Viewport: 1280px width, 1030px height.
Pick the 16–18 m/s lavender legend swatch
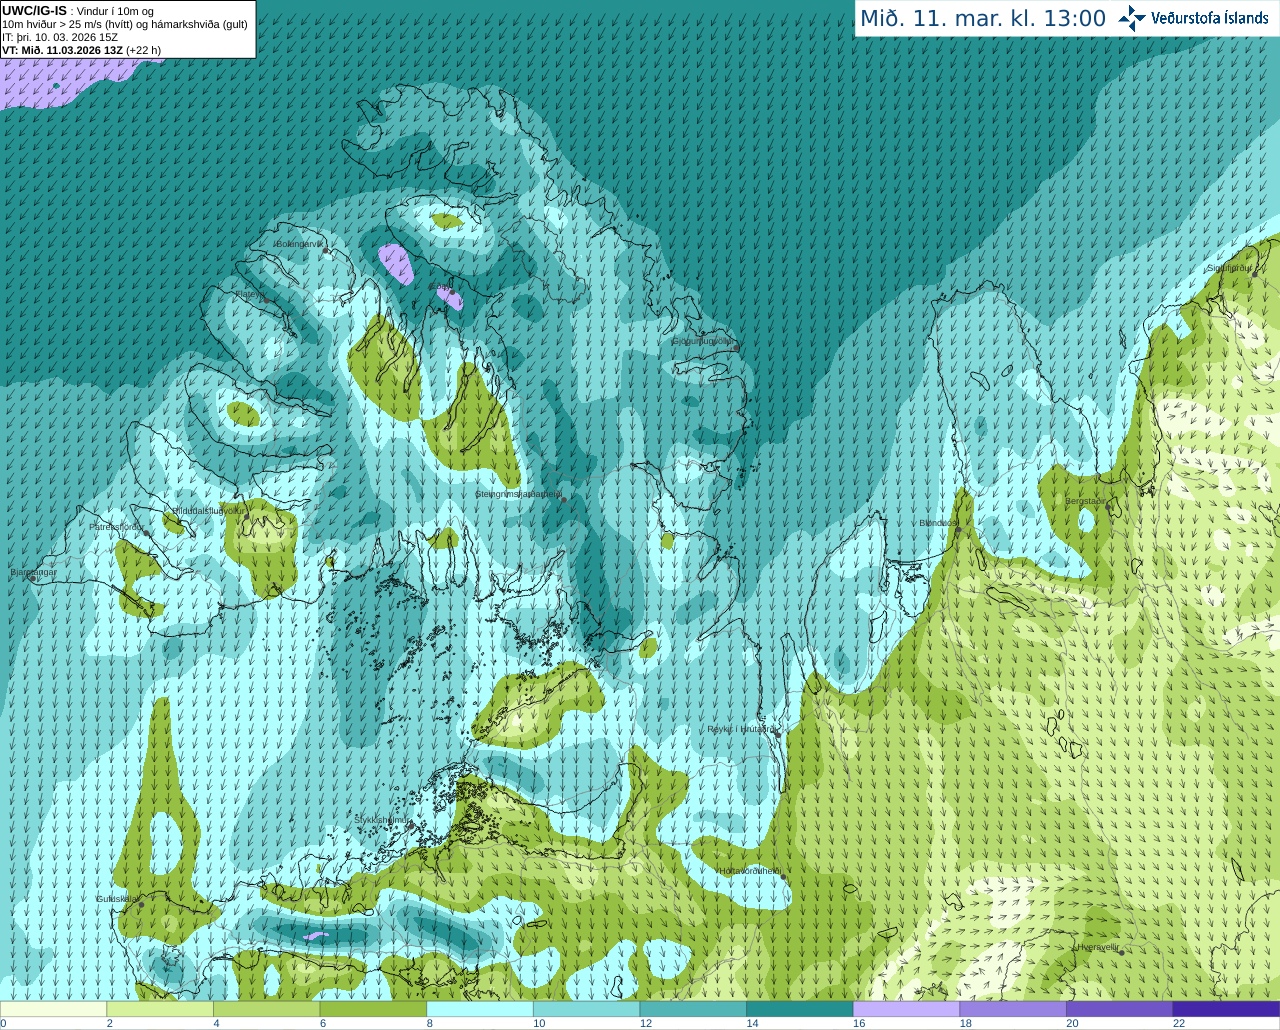(906, 1009)
